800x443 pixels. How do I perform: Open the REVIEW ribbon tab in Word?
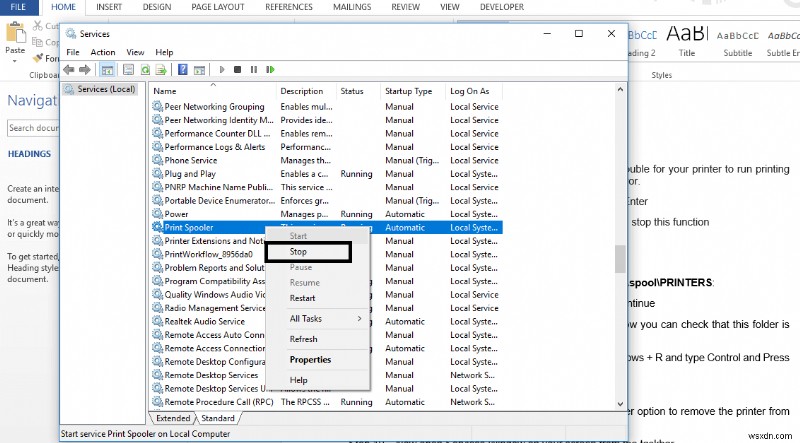point(406,7)
